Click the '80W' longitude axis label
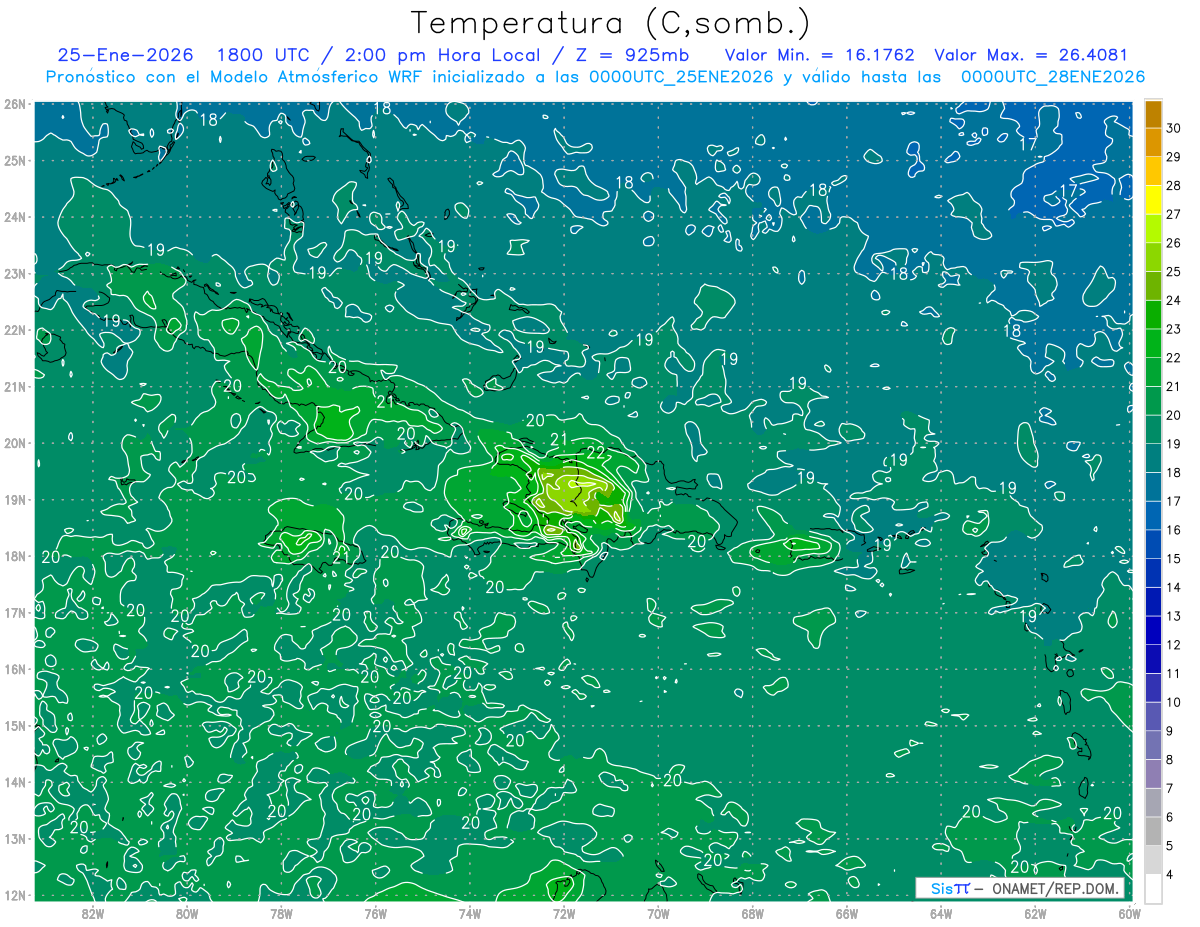 [187, 912]
